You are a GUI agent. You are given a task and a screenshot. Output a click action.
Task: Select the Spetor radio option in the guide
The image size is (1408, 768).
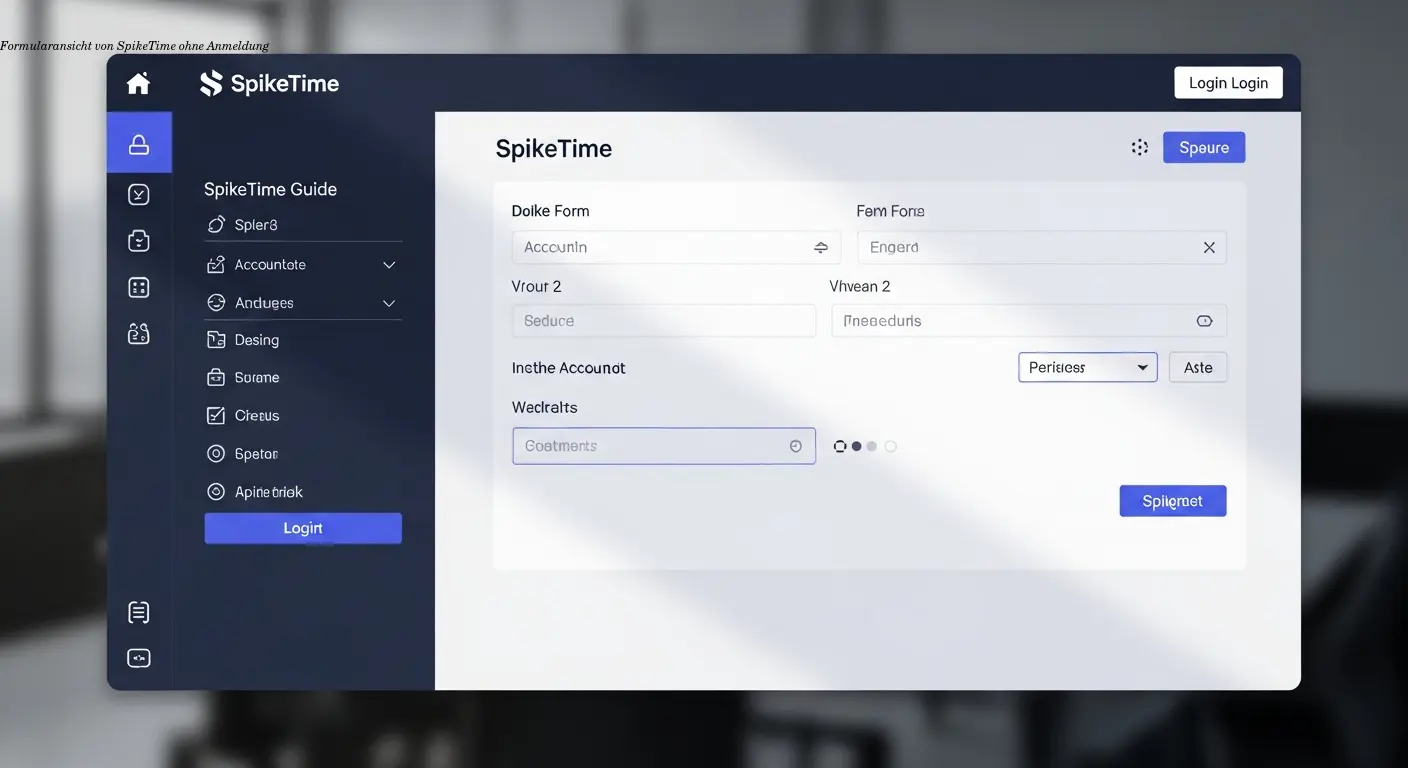click(216, 453)
